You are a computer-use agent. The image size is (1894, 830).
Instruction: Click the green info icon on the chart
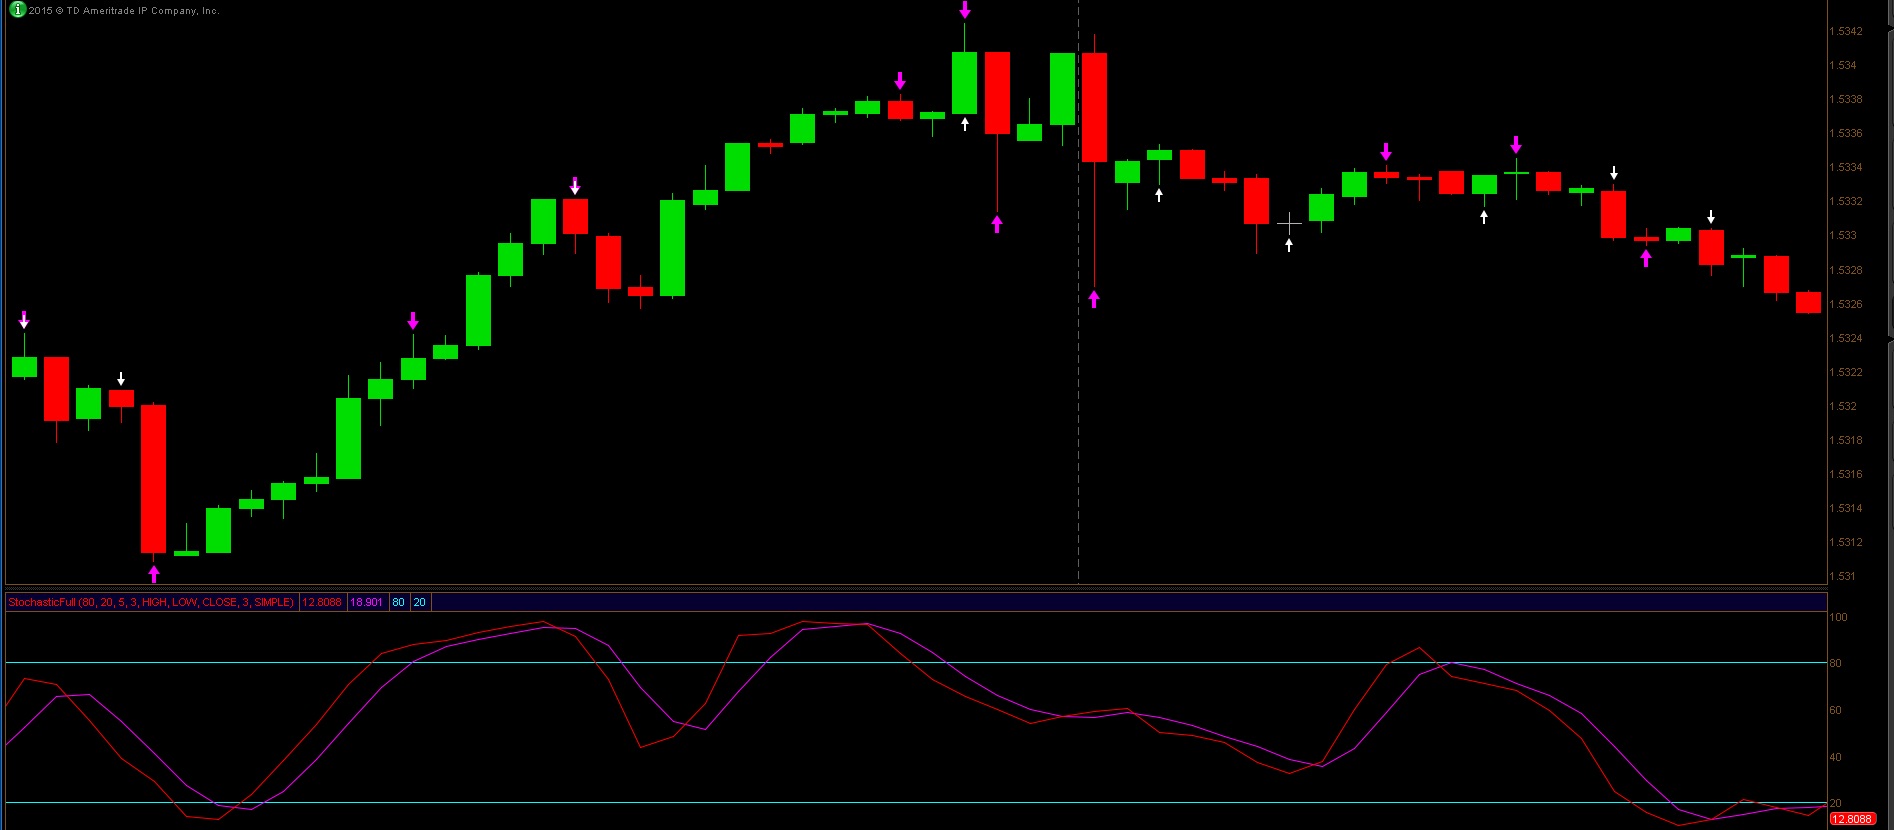click(x=17, y=10)
